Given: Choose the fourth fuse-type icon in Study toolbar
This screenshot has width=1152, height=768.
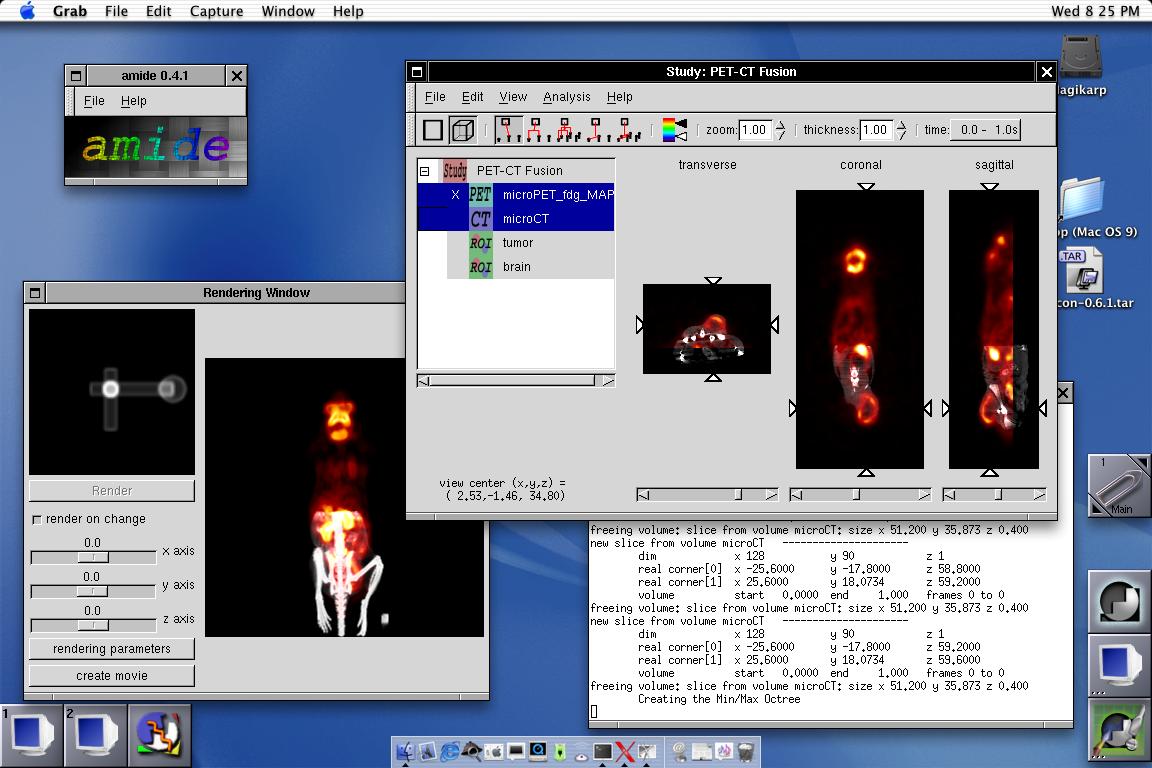Looking at the screenshot, I should pos(596,129).
